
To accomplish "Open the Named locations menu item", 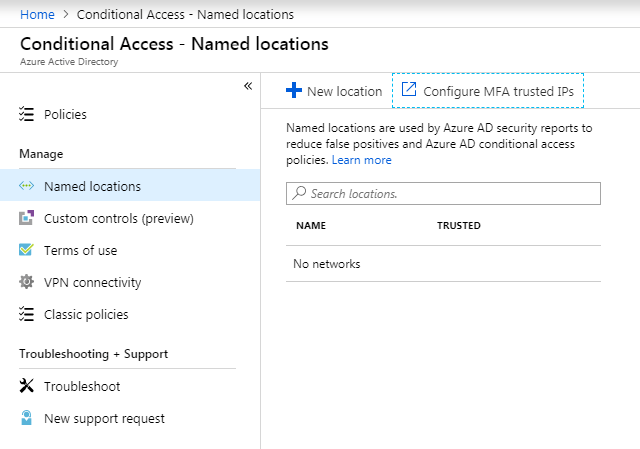I will [92, 186].
